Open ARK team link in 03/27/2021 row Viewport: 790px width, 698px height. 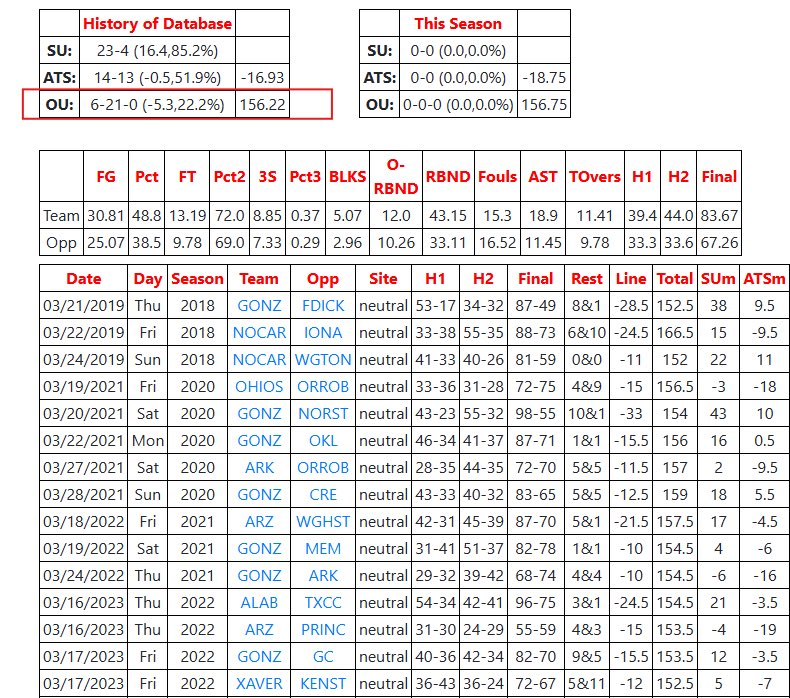pos(259,468)
